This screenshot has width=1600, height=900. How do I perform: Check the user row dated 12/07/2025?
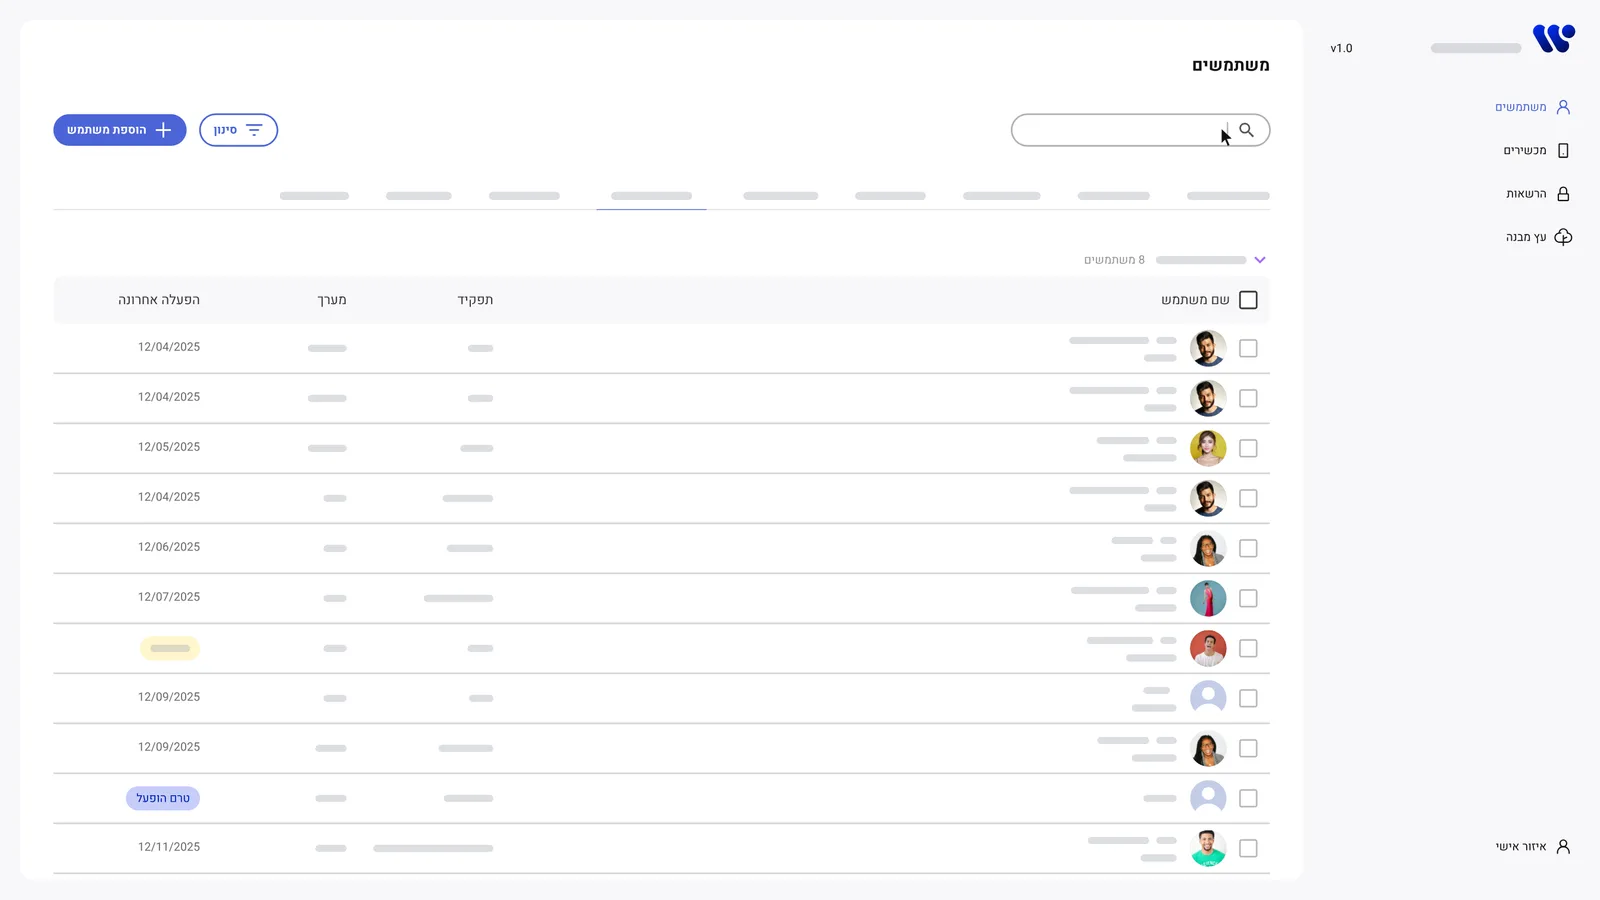[1248, 598]
